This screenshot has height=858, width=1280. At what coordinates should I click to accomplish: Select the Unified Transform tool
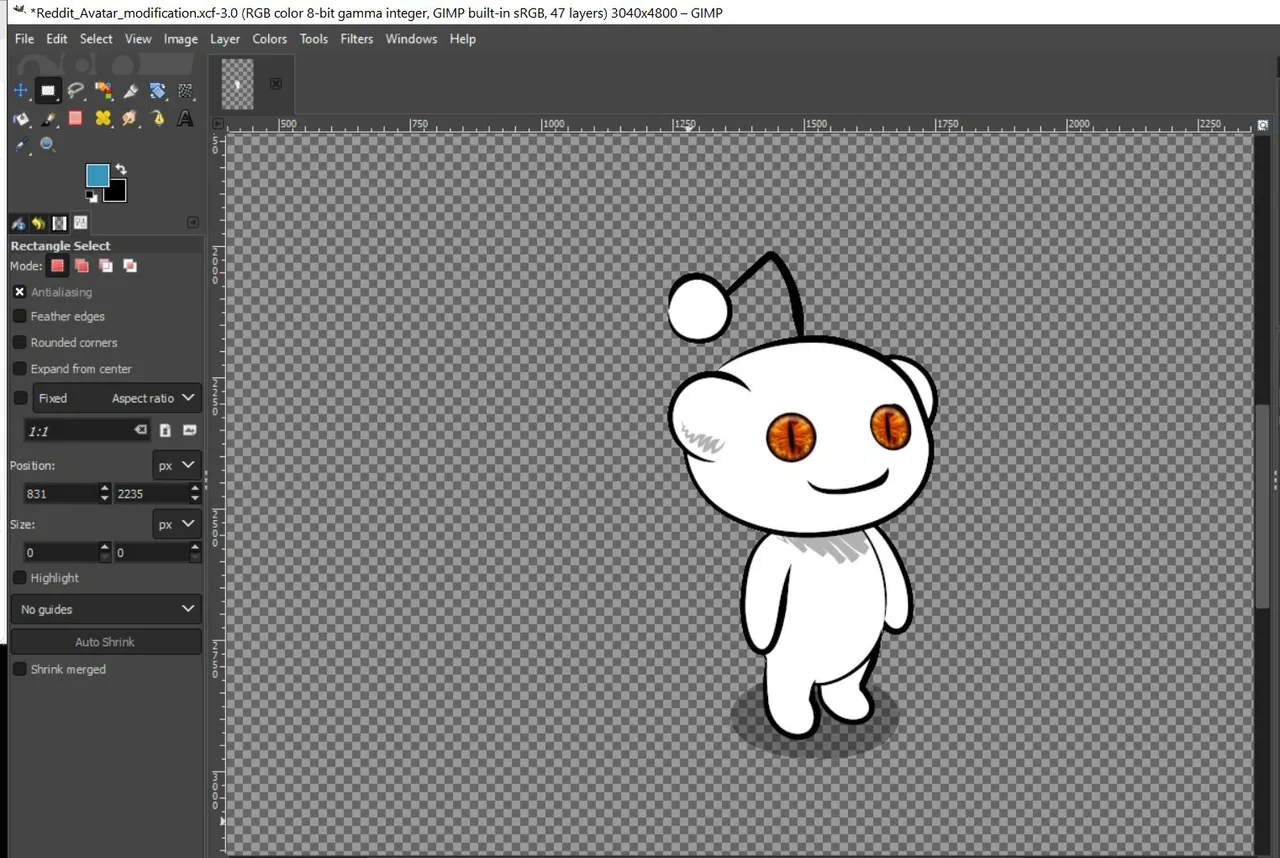pyautogui.click(x=158, y=91)
